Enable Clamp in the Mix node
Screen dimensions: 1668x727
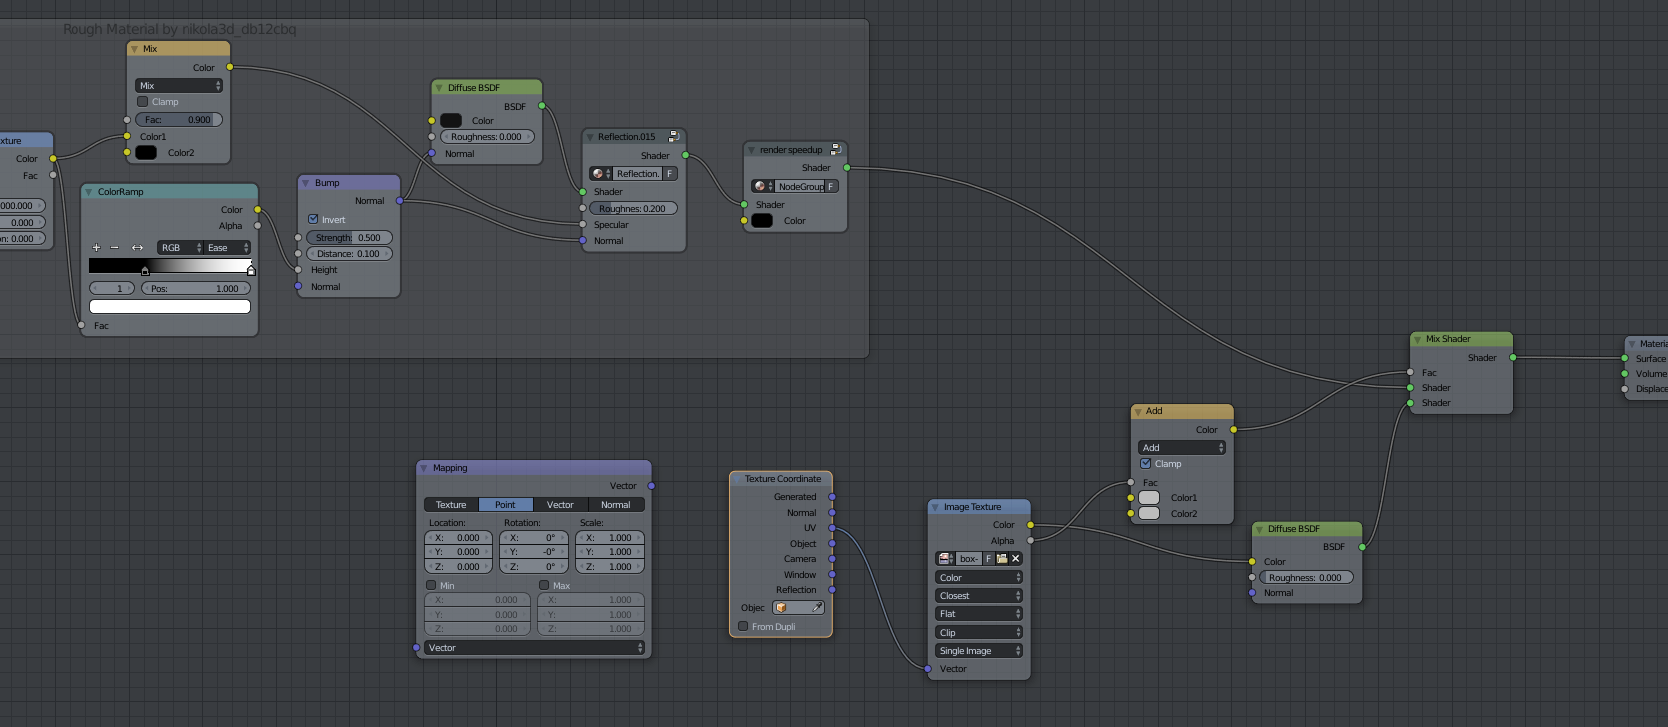(x=143, y=102)
